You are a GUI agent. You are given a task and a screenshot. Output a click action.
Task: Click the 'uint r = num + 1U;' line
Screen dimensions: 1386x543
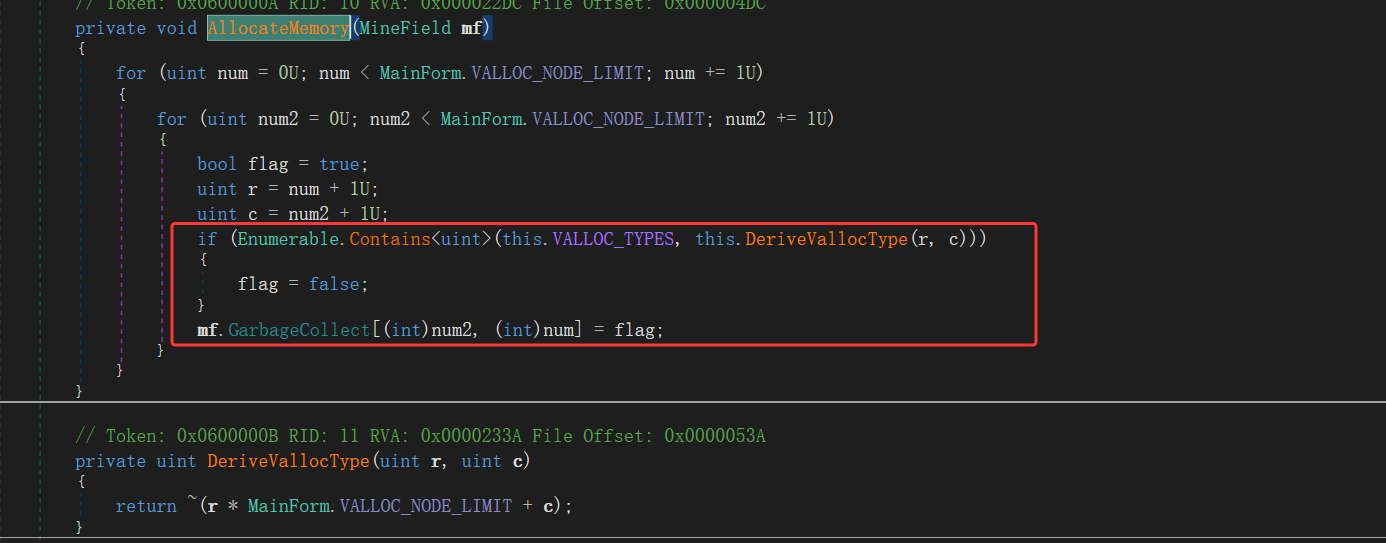coord(288,189)
